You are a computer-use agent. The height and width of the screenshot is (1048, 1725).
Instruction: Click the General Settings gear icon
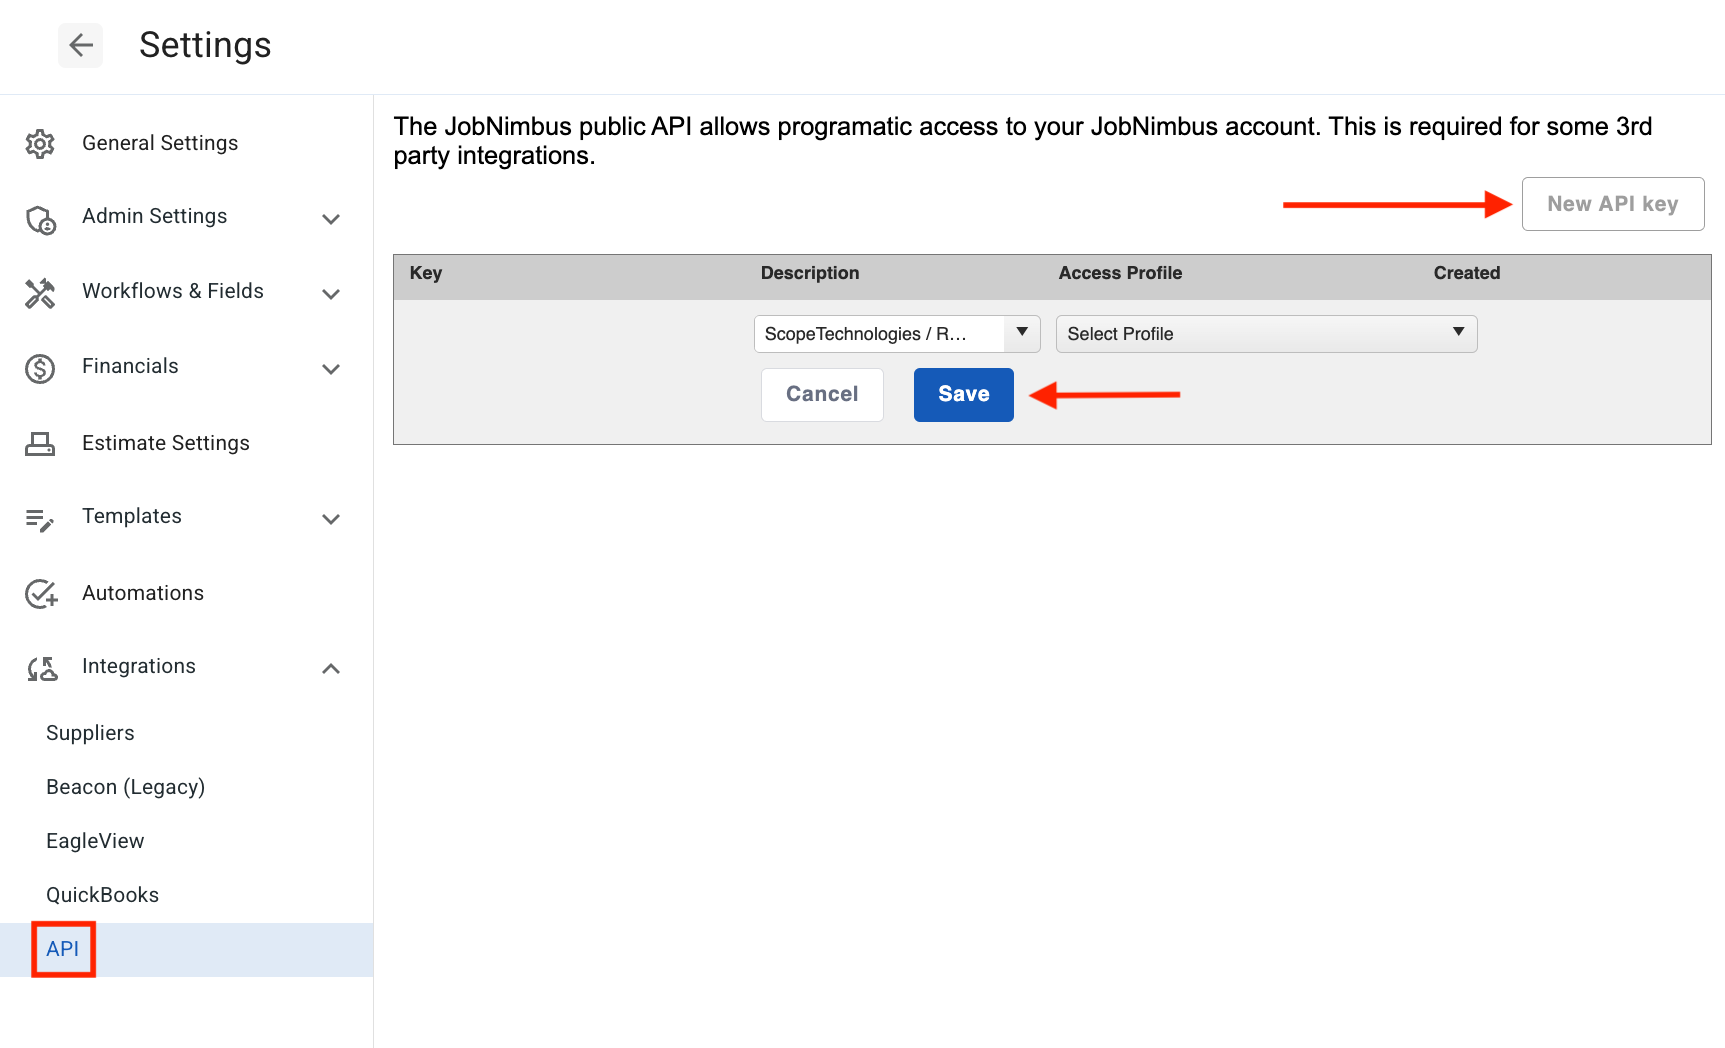coord(40,144)
